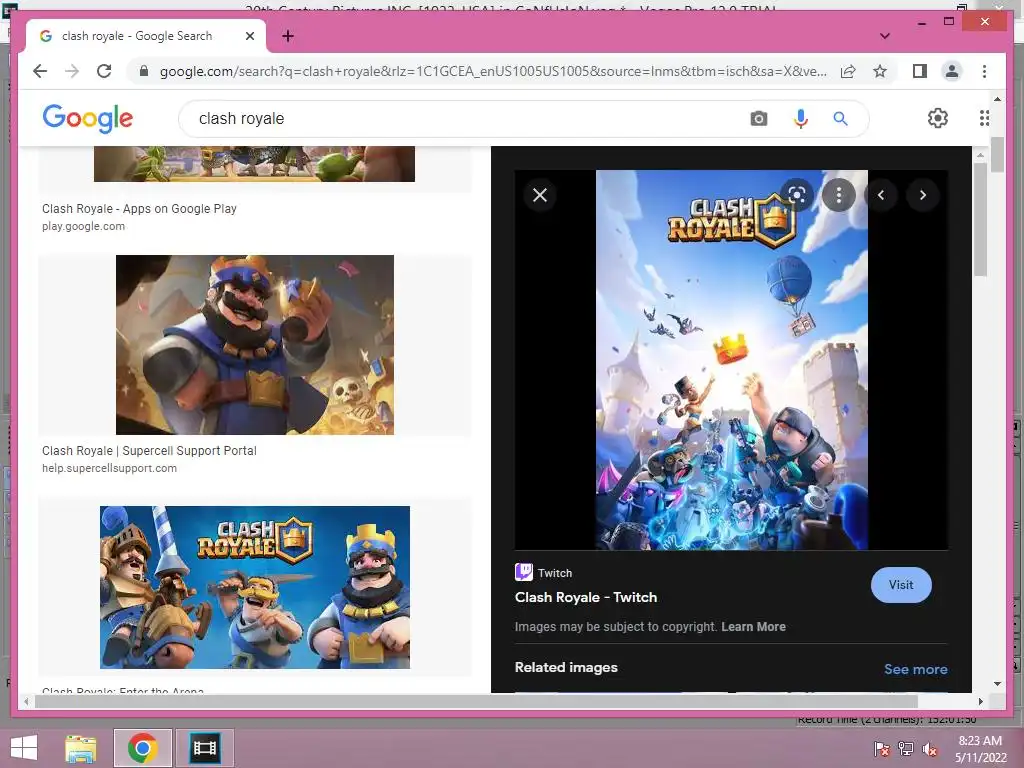Click help.supercellsupport.com source text
Viewport: 1024px width, 768px height.
tap(109, 468)
